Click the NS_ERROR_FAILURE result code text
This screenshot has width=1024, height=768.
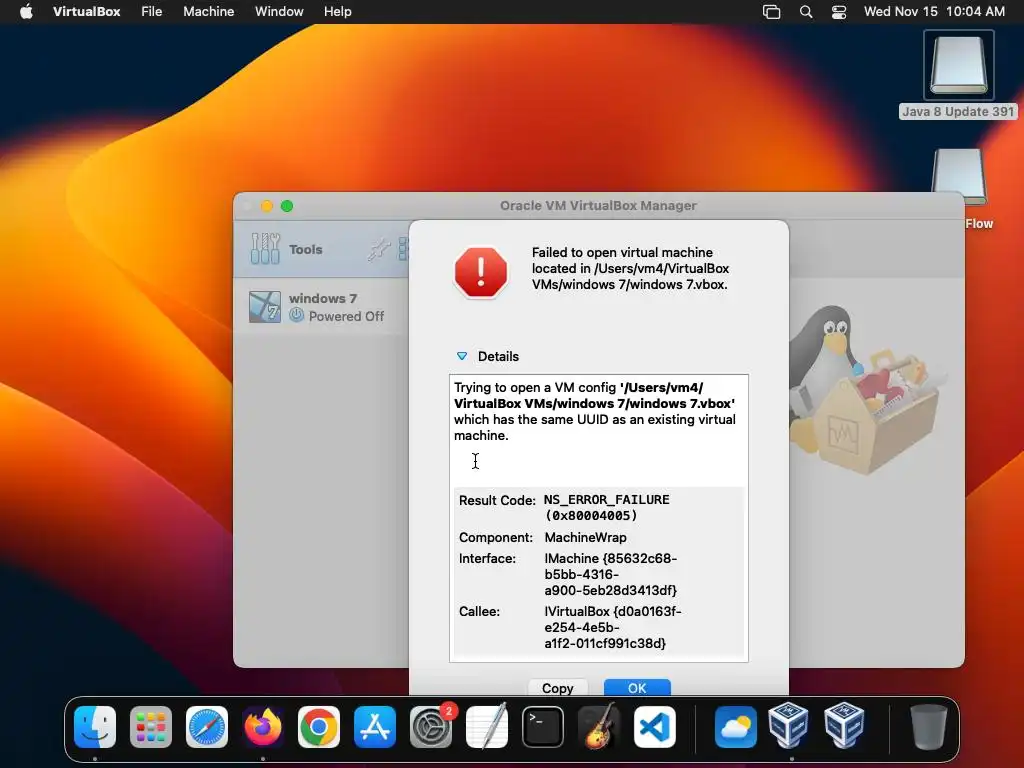606,507
